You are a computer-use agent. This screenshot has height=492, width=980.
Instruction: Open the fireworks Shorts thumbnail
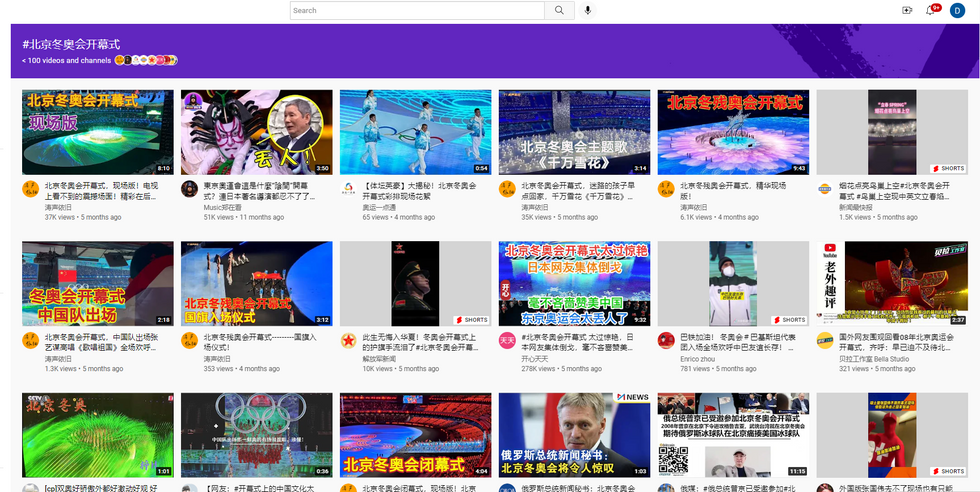892,132
